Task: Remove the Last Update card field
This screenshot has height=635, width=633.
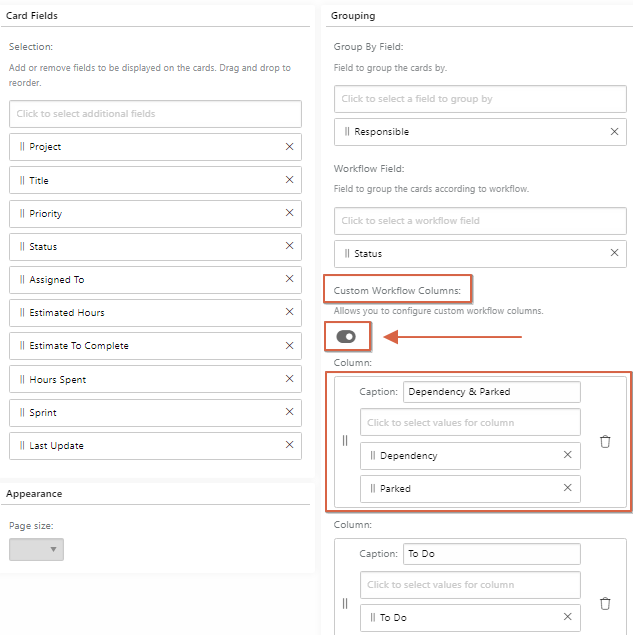Action: click(289, 445)
